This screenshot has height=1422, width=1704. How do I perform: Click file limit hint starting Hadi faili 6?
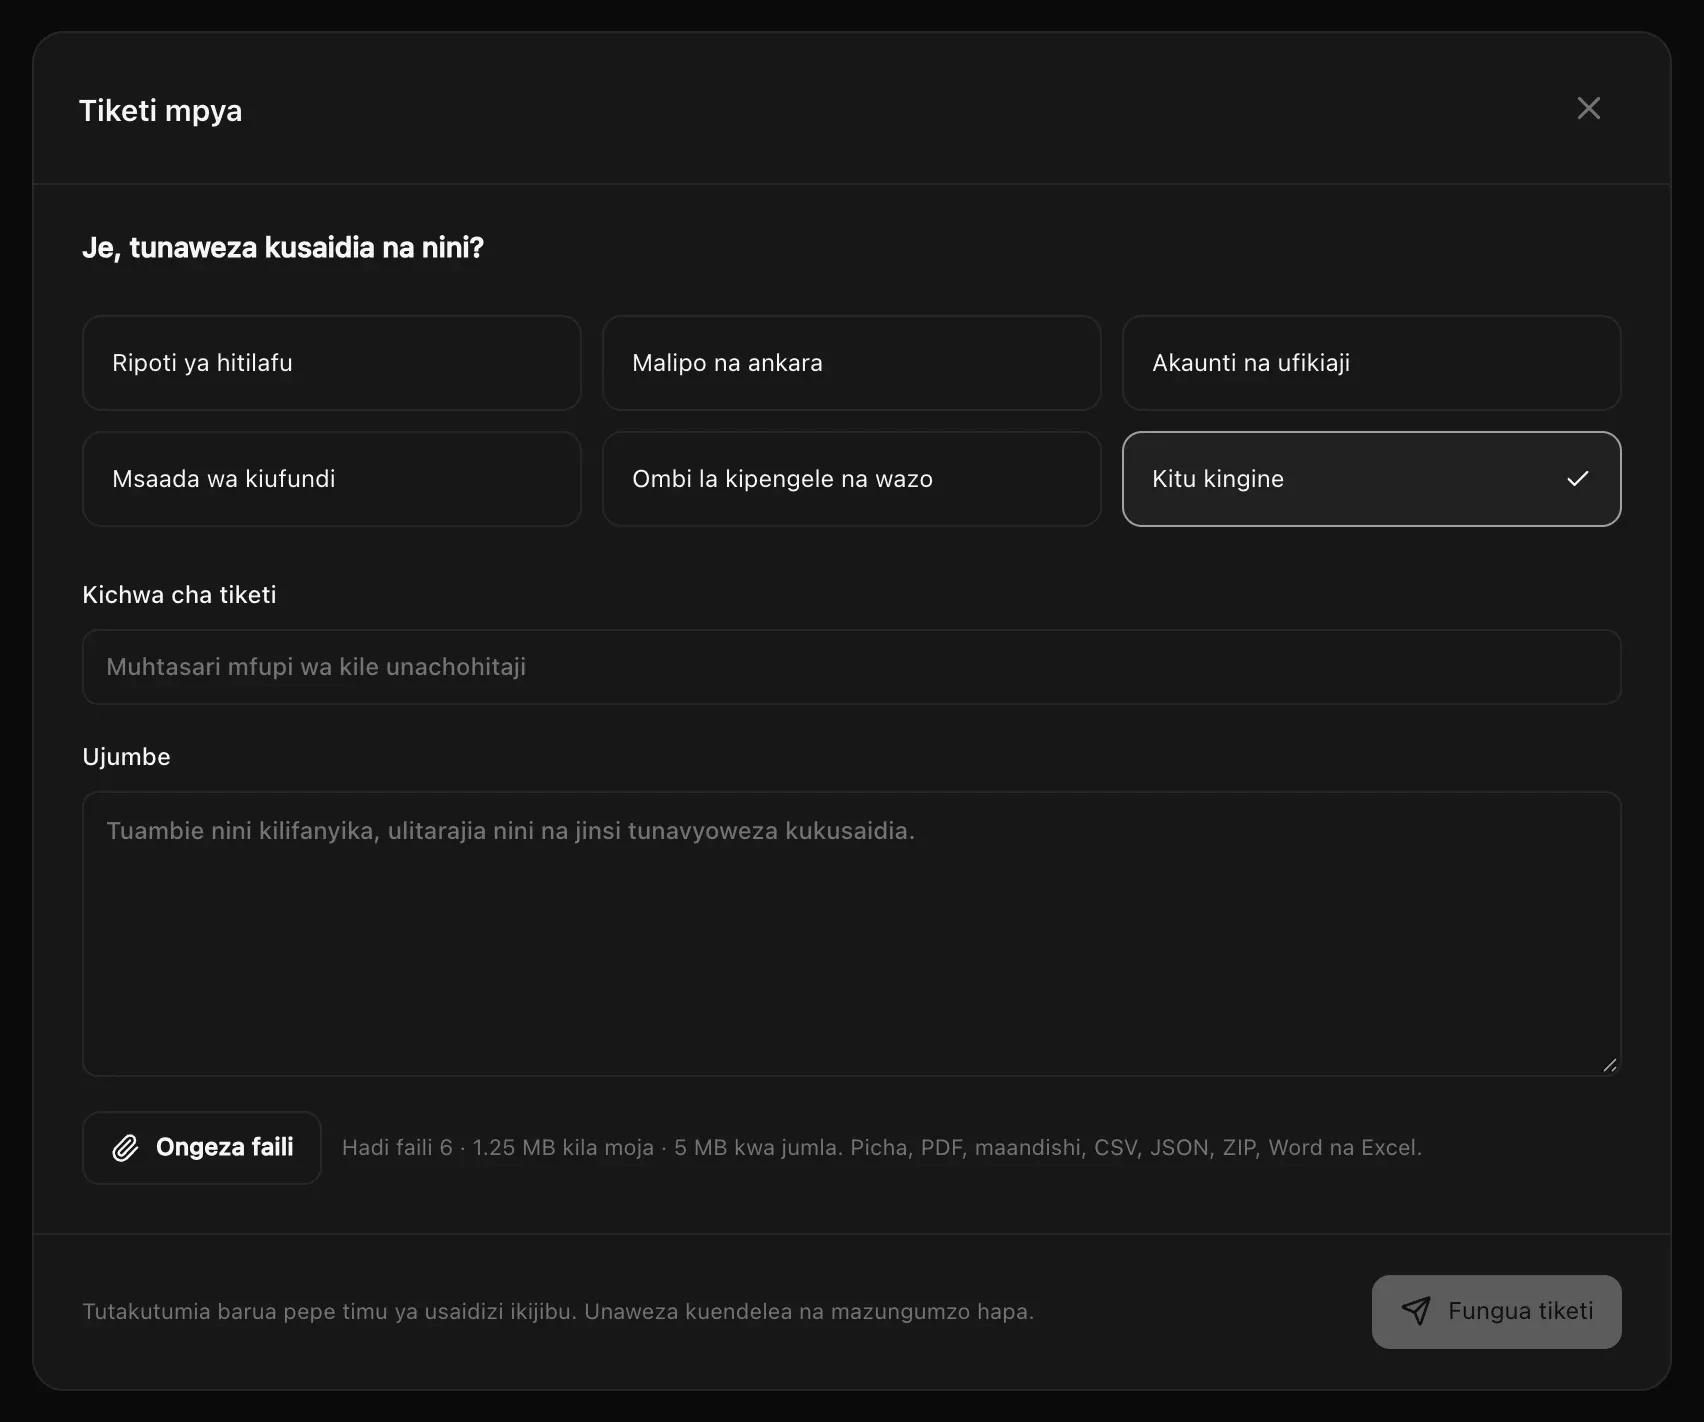tap(881, 1148)
